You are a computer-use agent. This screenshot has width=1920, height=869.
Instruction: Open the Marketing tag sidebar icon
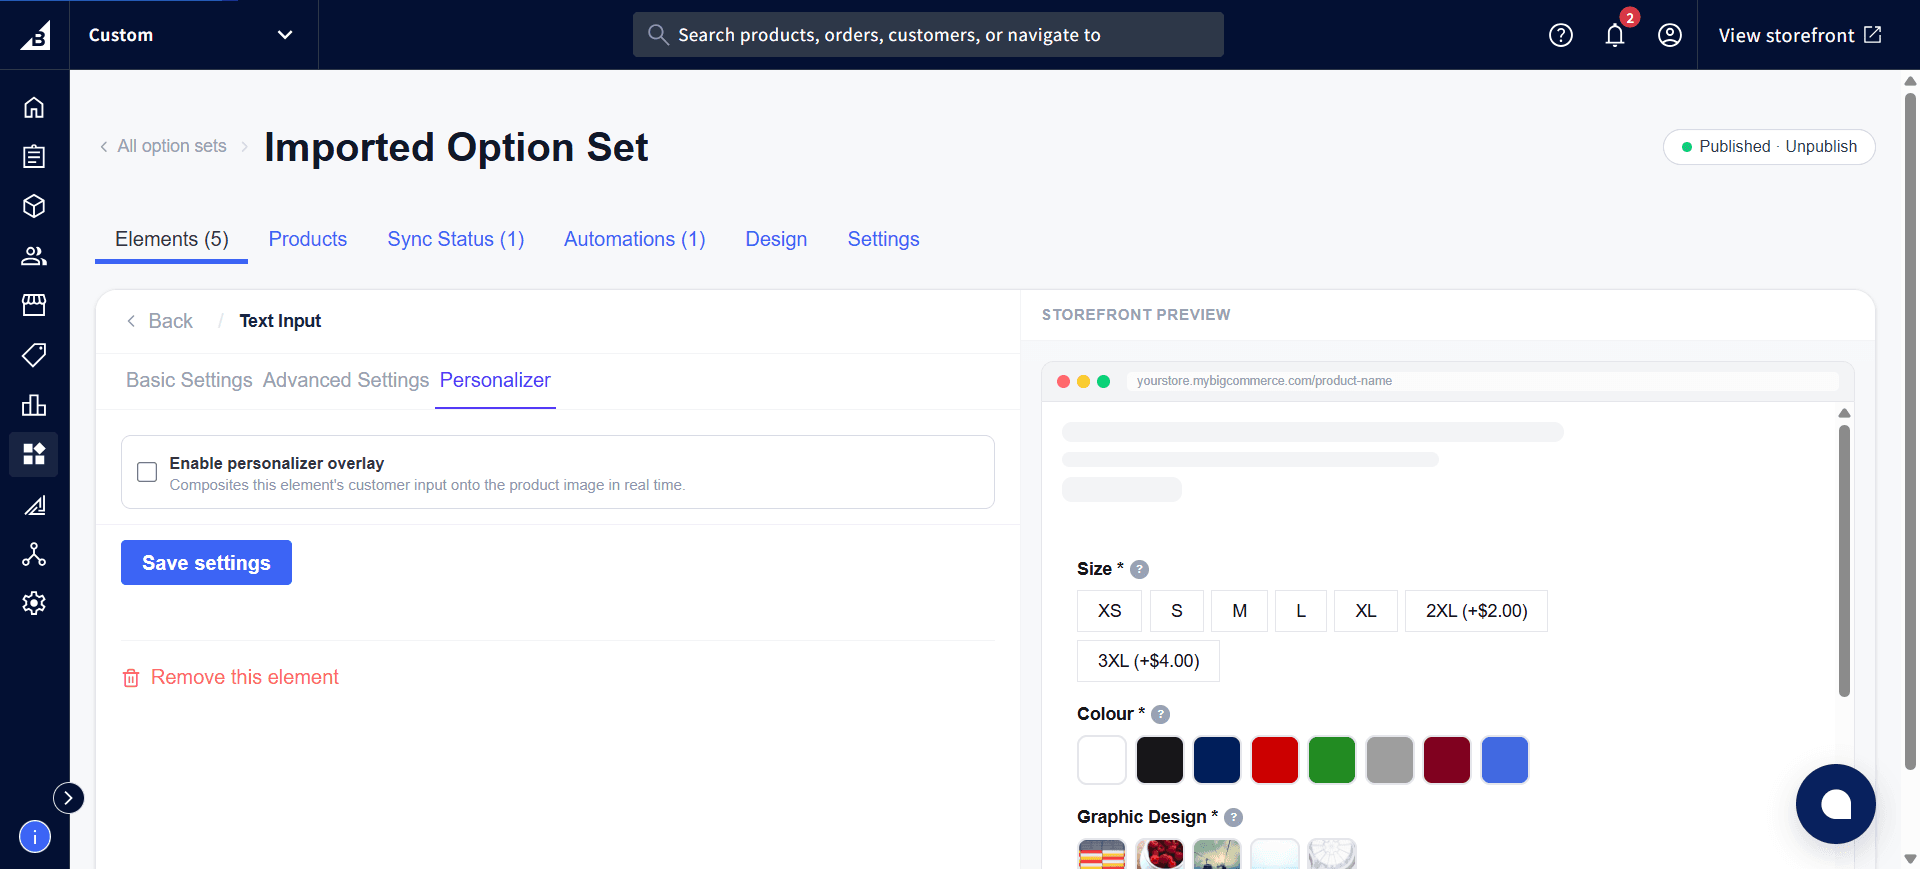(x=34, y=355)
